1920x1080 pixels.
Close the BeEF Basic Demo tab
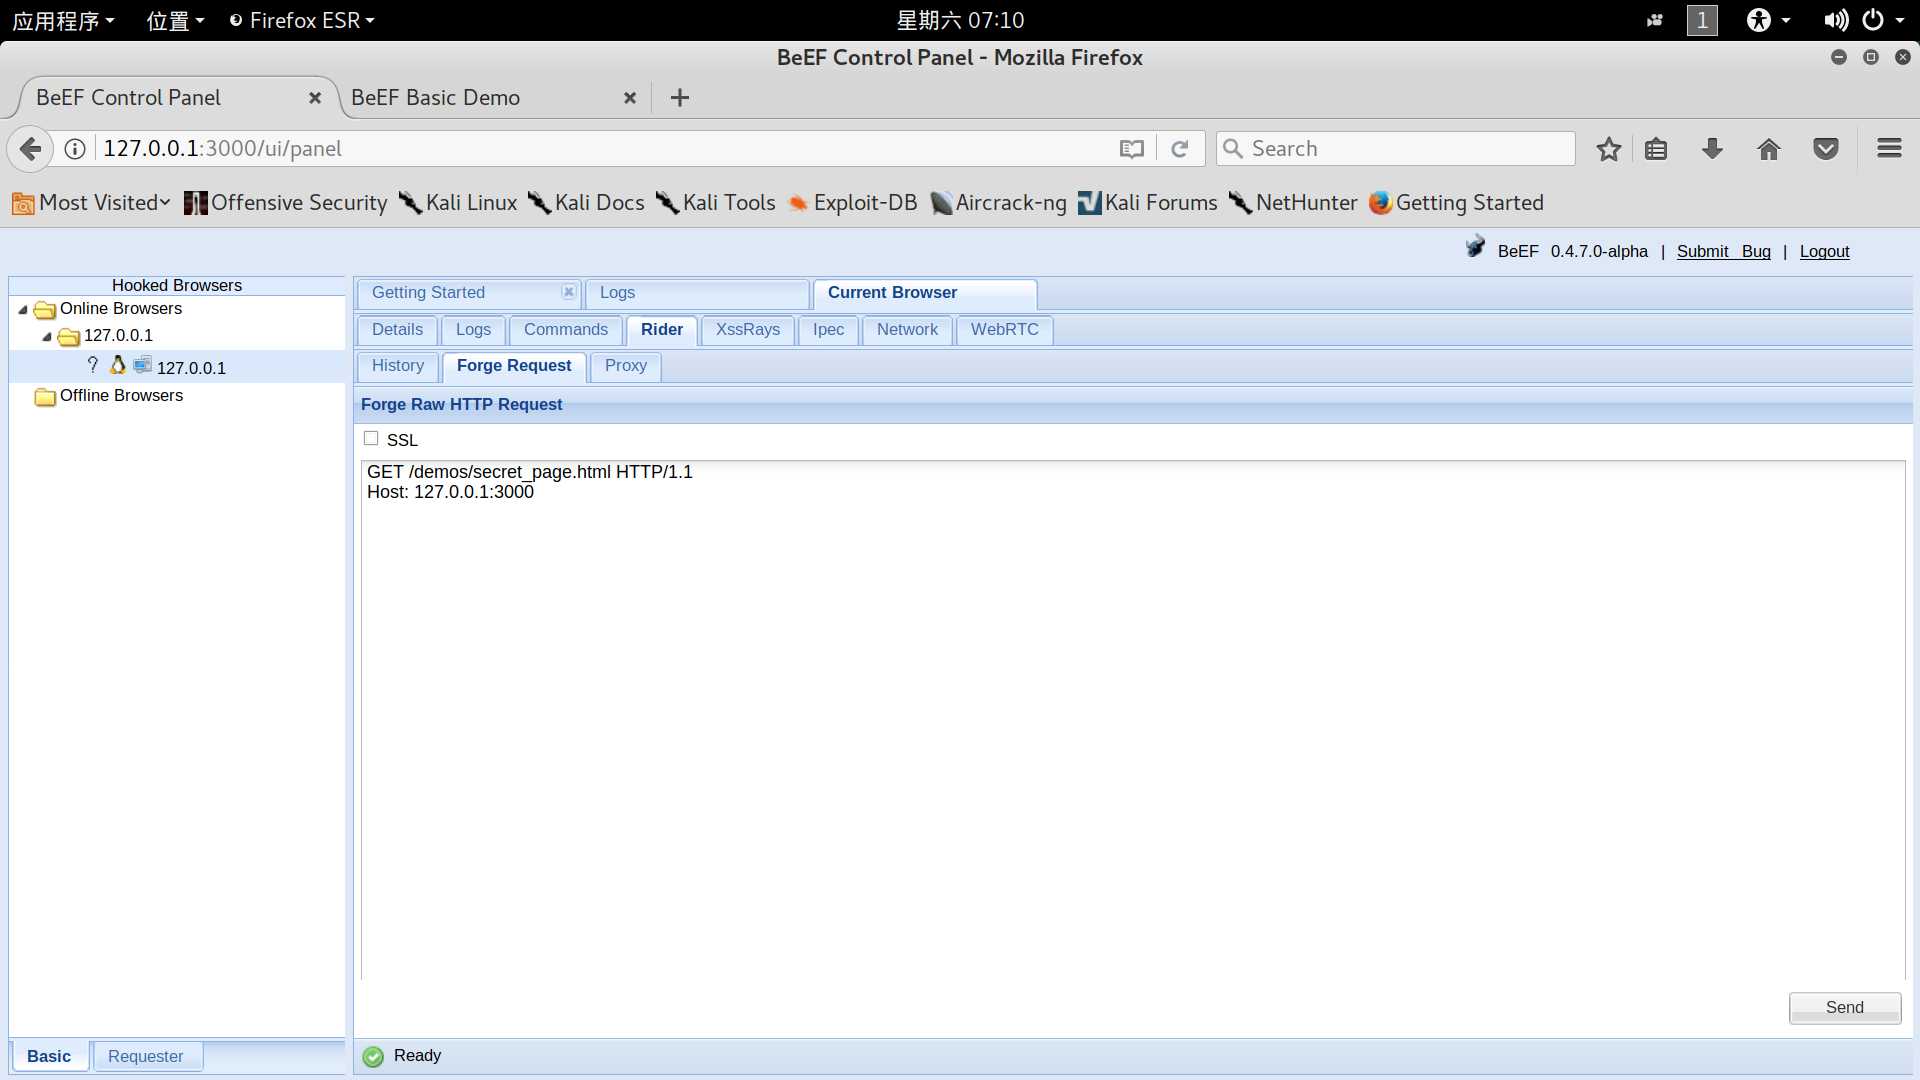(630, 98)
